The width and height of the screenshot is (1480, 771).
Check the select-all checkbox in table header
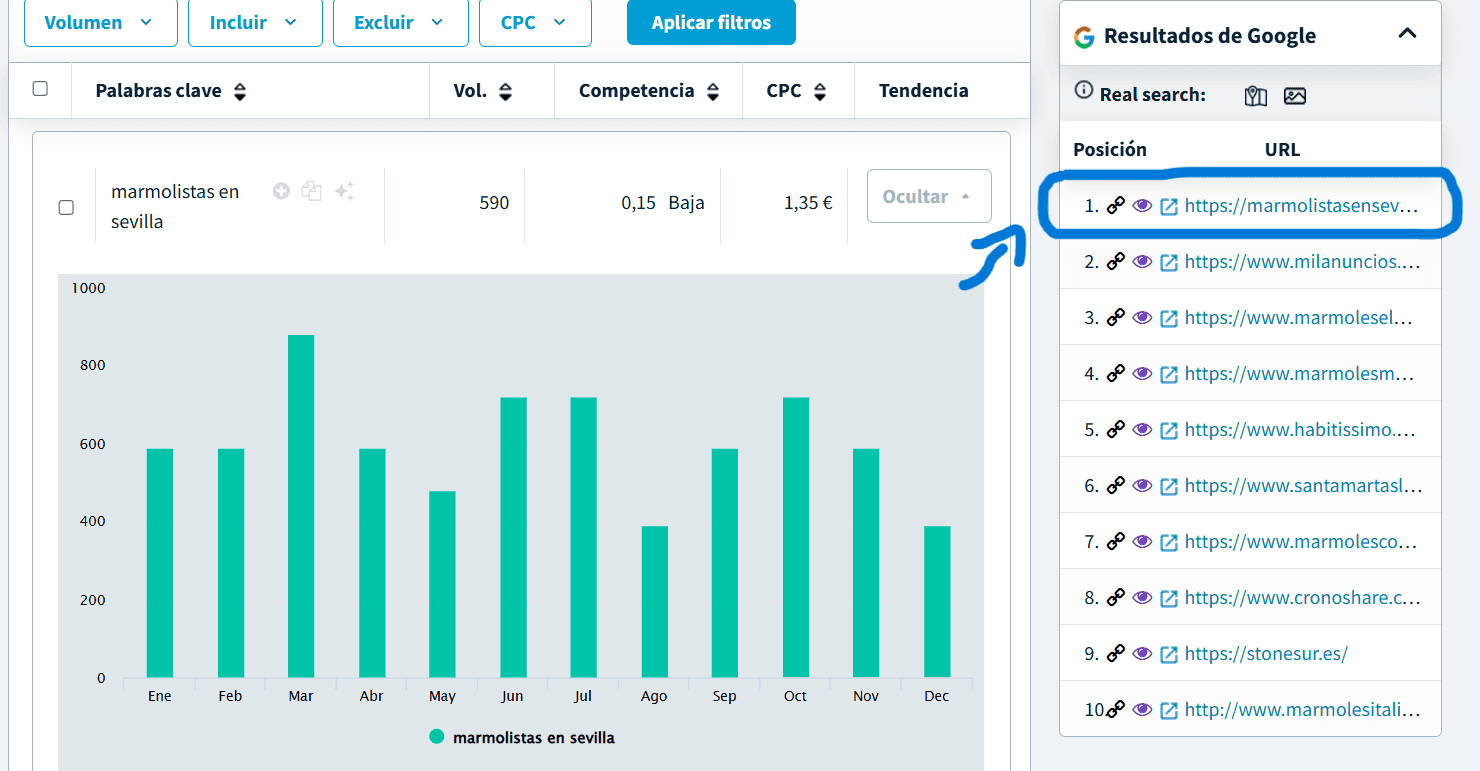[x=40, y=89]
